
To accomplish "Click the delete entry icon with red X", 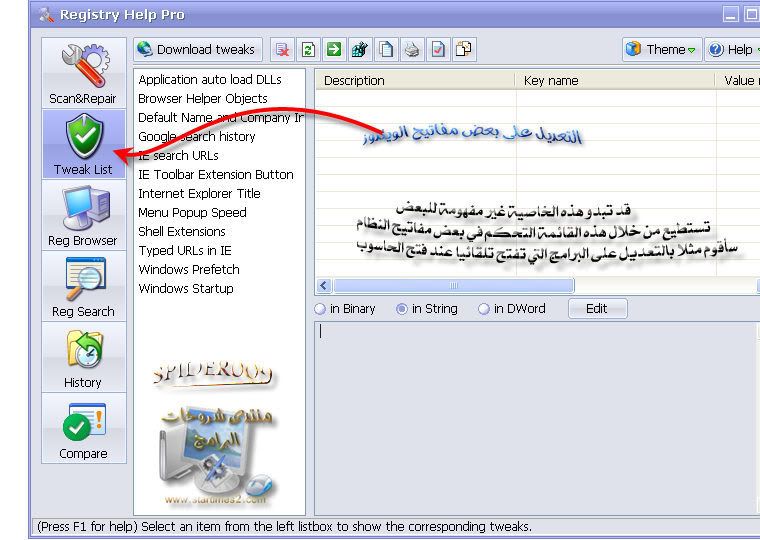I will click(282, 49).
